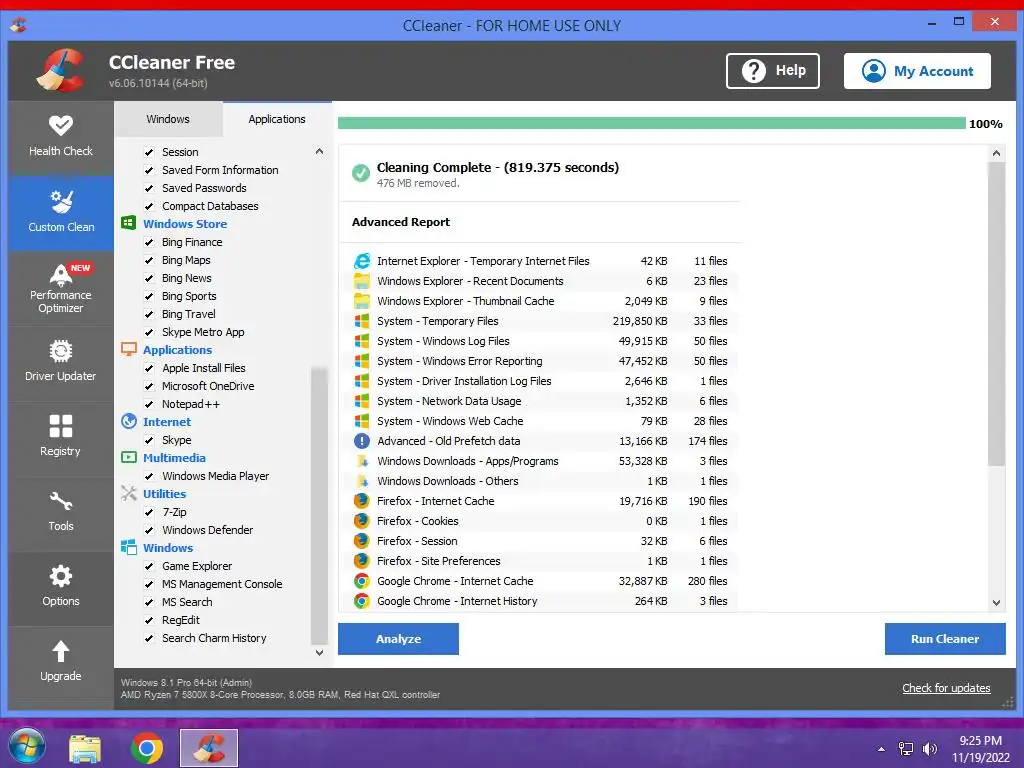The height and width of the screenshot is (768, 1024).
Task: Toggle Microsoft OneDrive checkbox
Action: click(149, 386)
